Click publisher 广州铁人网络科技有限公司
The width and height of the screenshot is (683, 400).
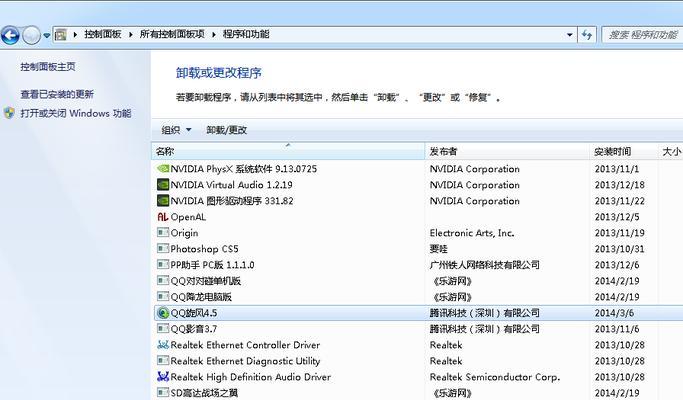coord(484,265)
